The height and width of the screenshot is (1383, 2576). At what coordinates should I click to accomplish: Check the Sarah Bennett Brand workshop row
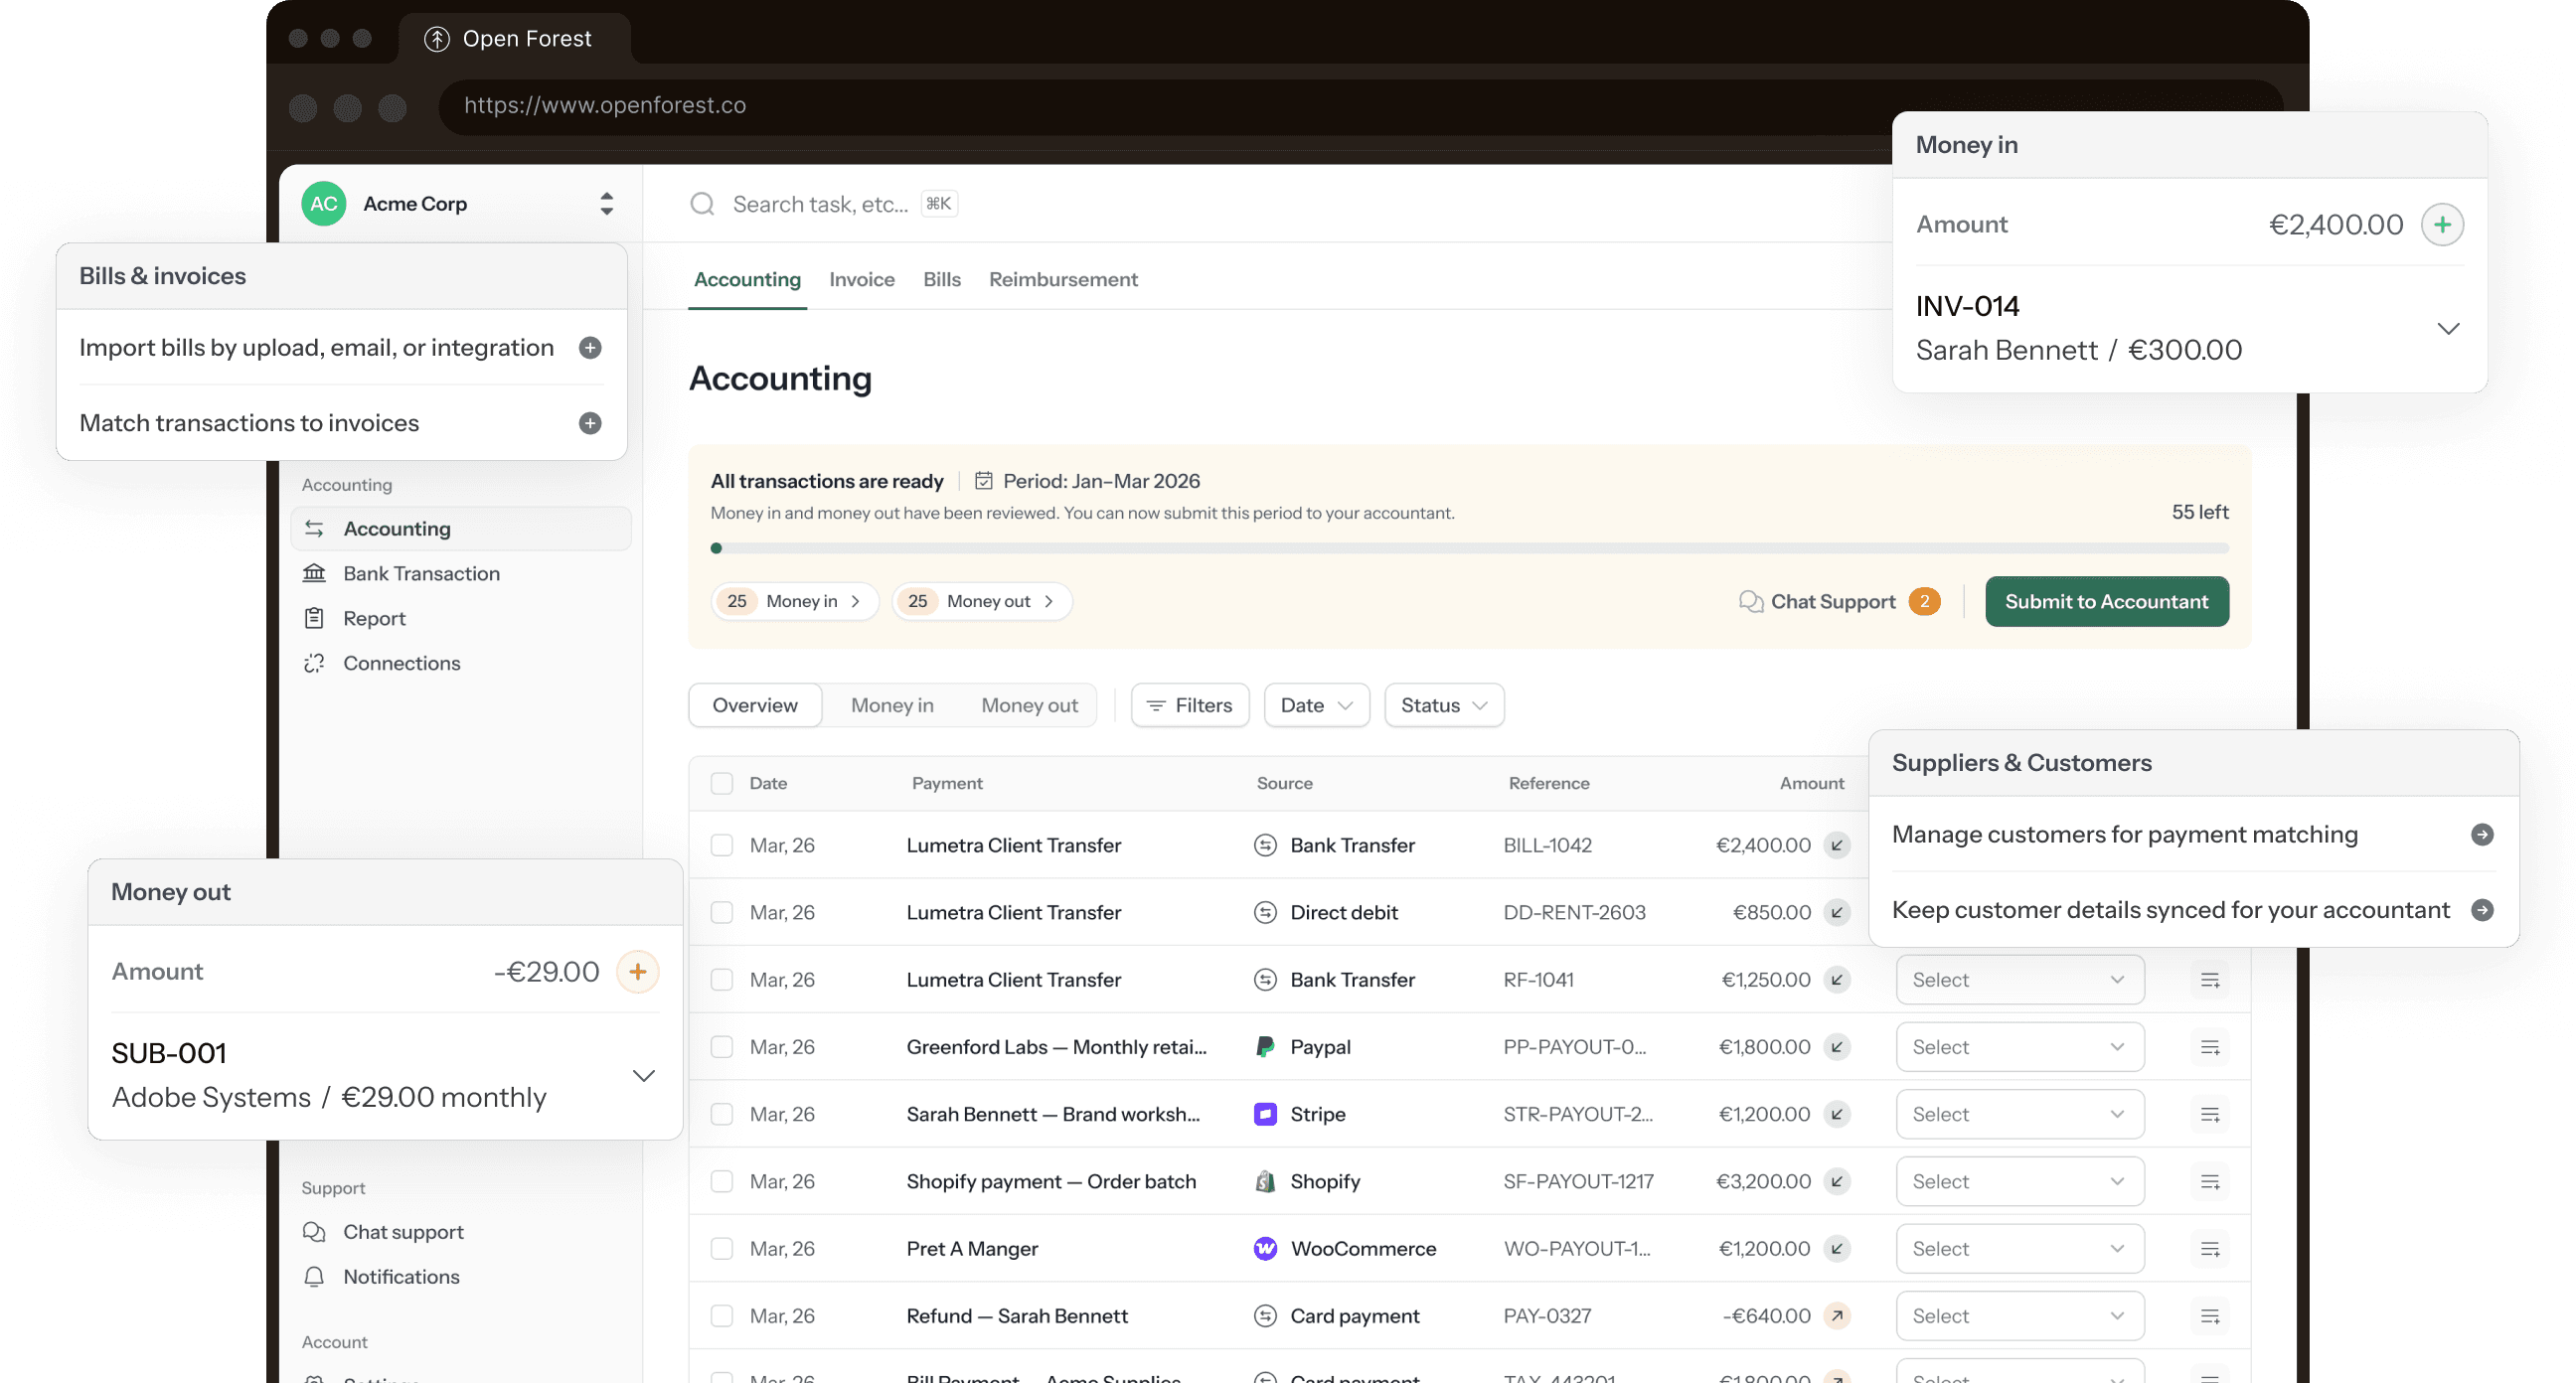point(721,1114)
